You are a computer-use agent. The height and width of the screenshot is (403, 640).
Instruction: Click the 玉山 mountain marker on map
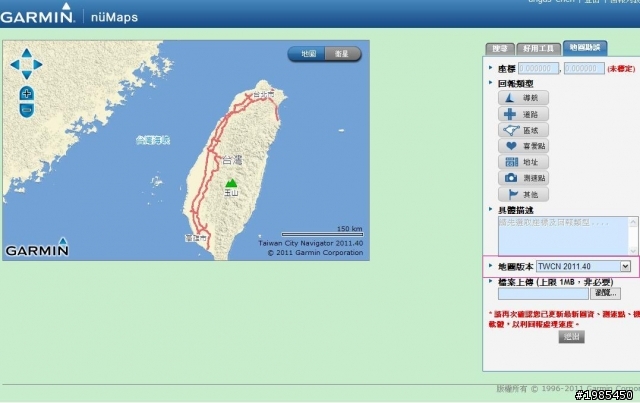[231, 183]
